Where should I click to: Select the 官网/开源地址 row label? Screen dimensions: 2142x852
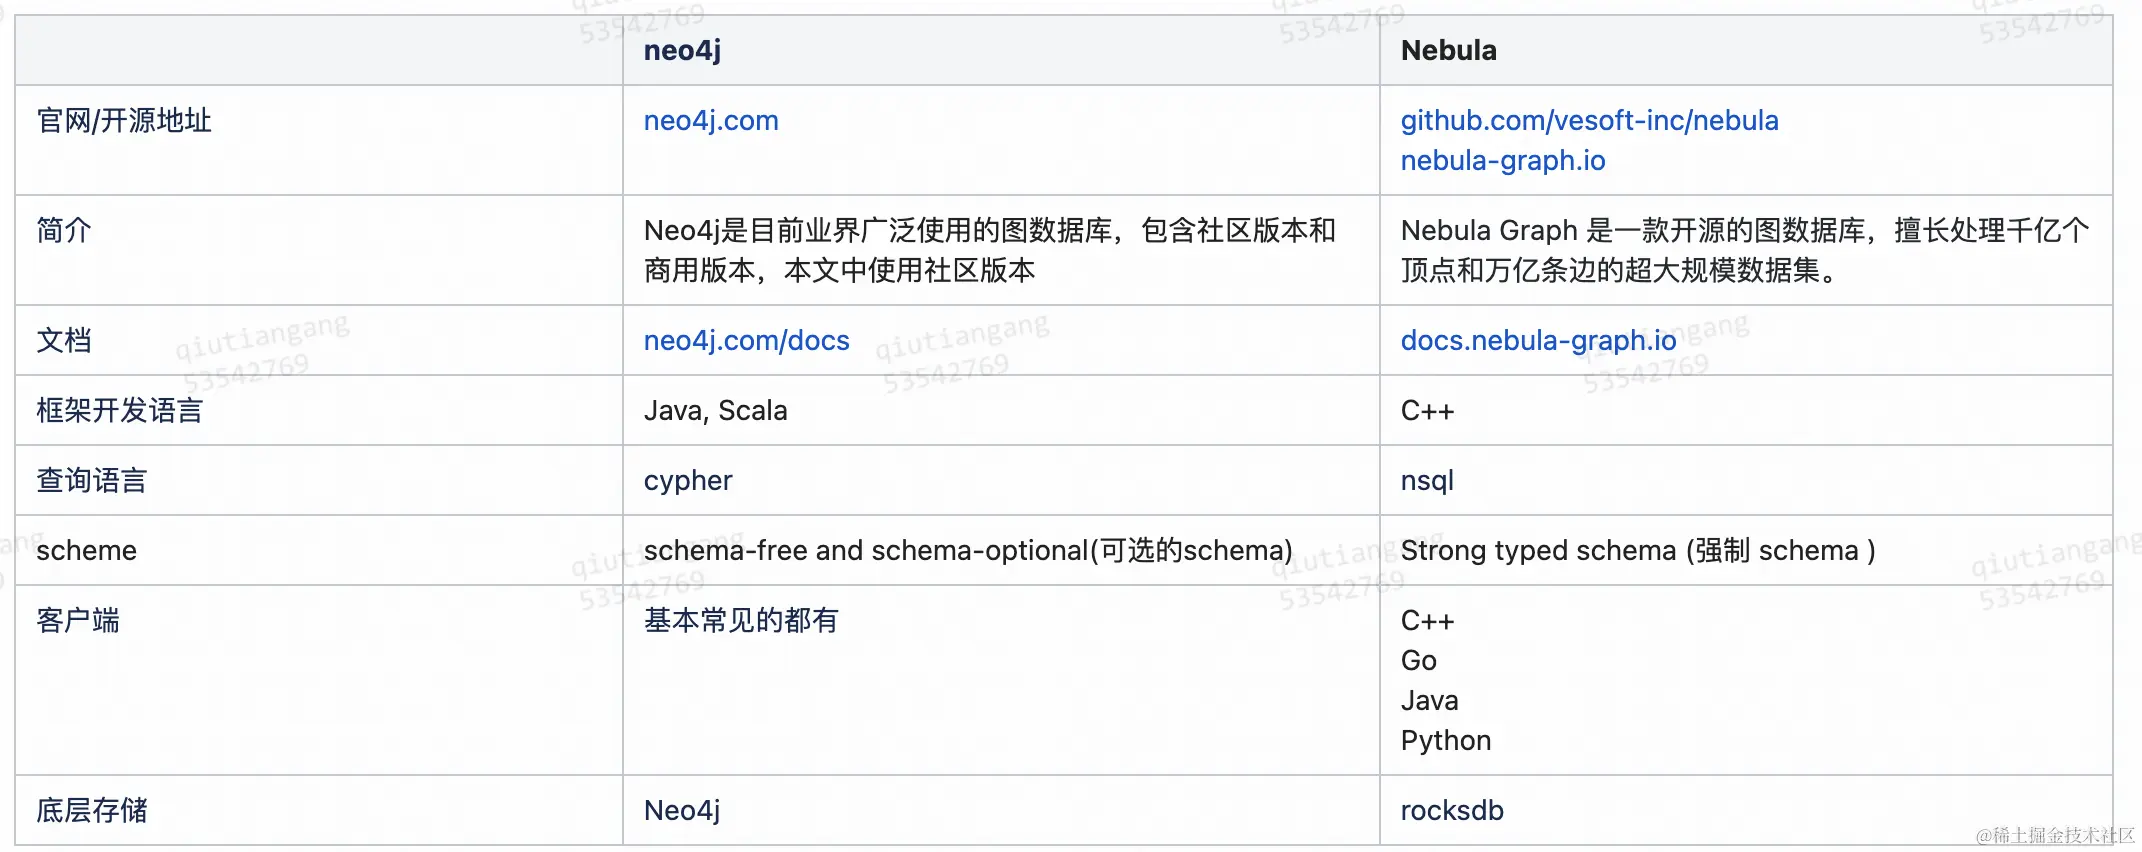coord(124,121)
